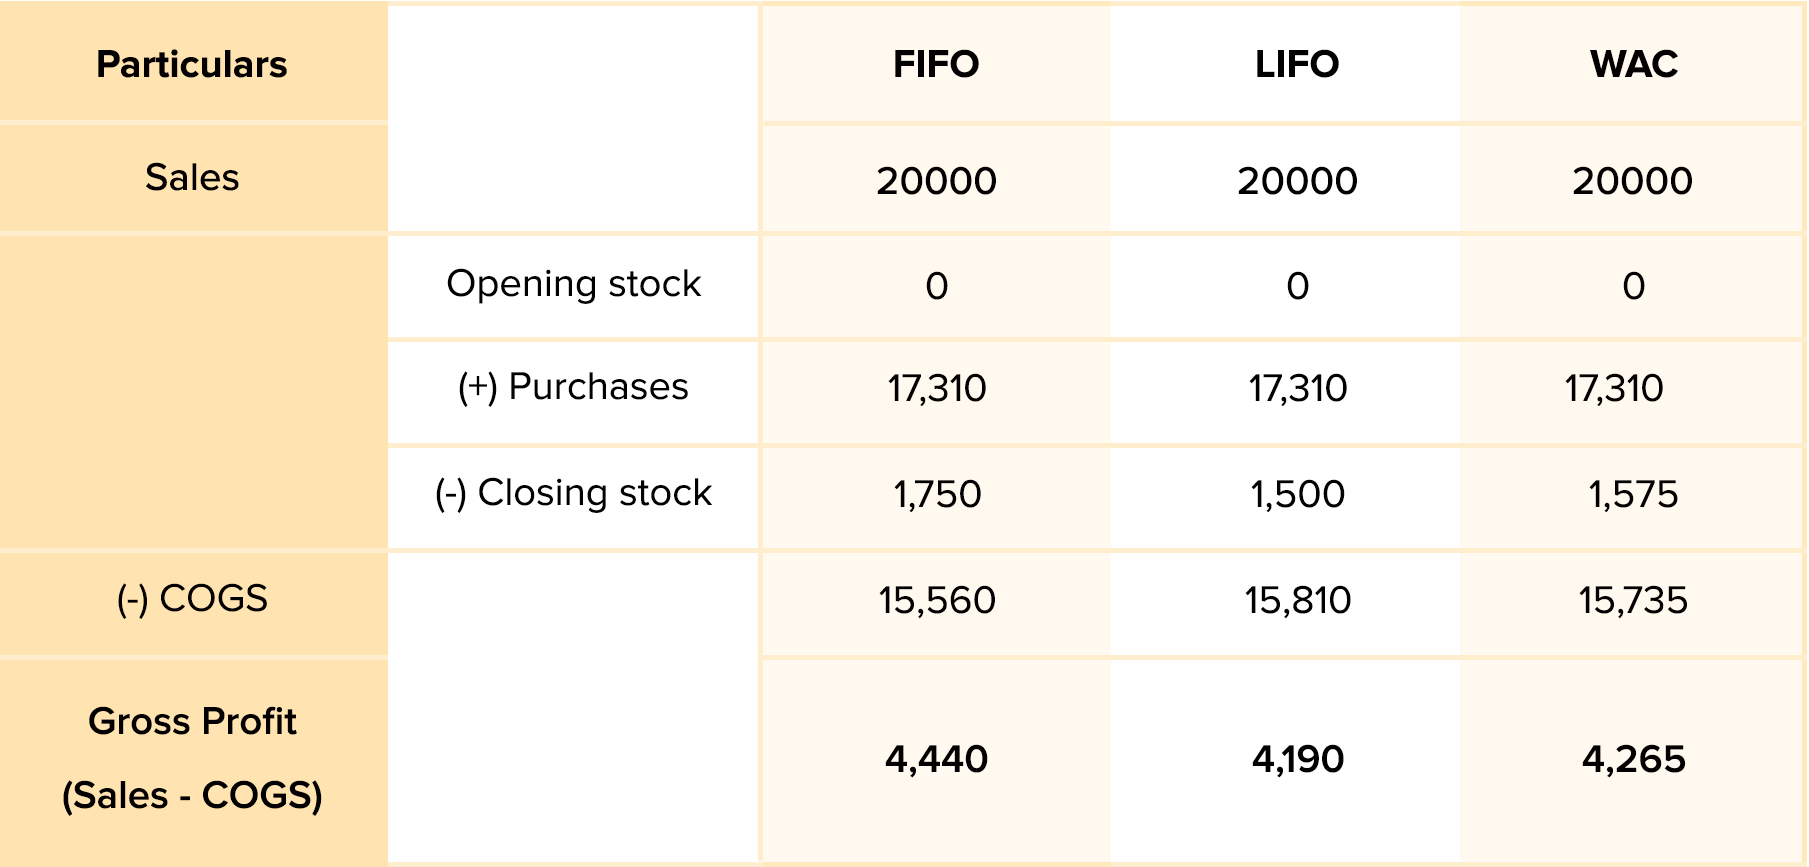
Task: Click the (-) Closing stock label
Action: click(x=574, y=493)
